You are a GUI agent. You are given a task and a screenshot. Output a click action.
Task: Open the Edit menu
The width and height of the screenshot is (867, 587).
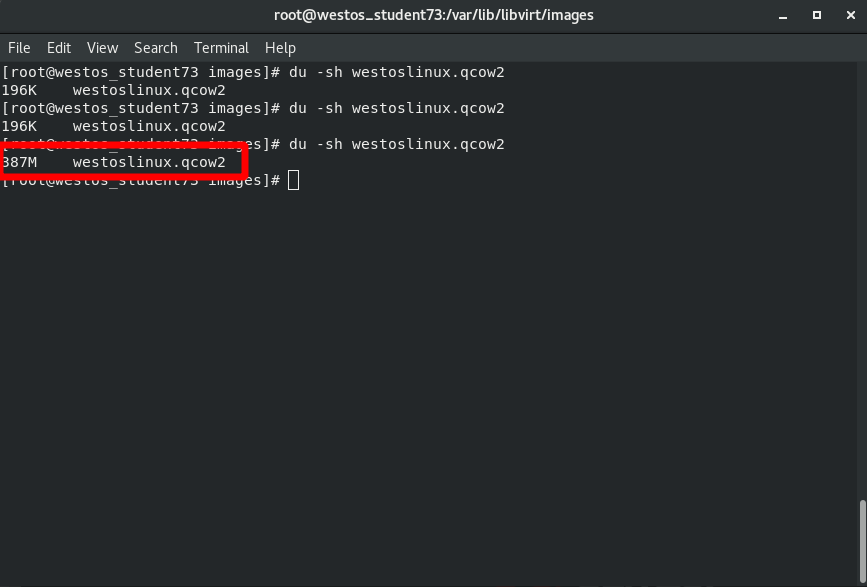point(59,48)
